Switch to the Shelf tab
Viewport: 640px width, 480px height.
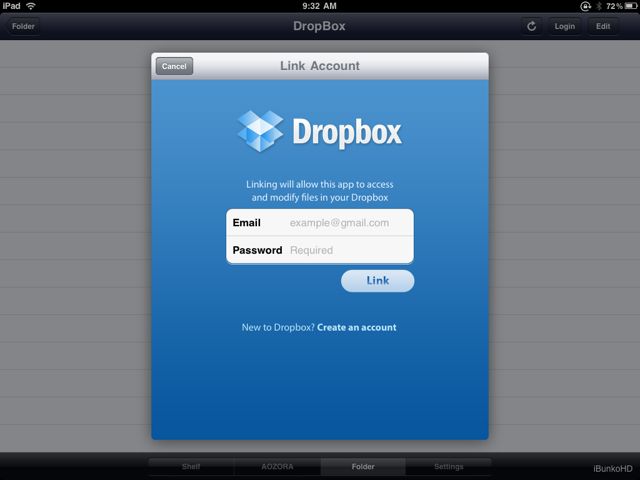[x=191, y=467]
